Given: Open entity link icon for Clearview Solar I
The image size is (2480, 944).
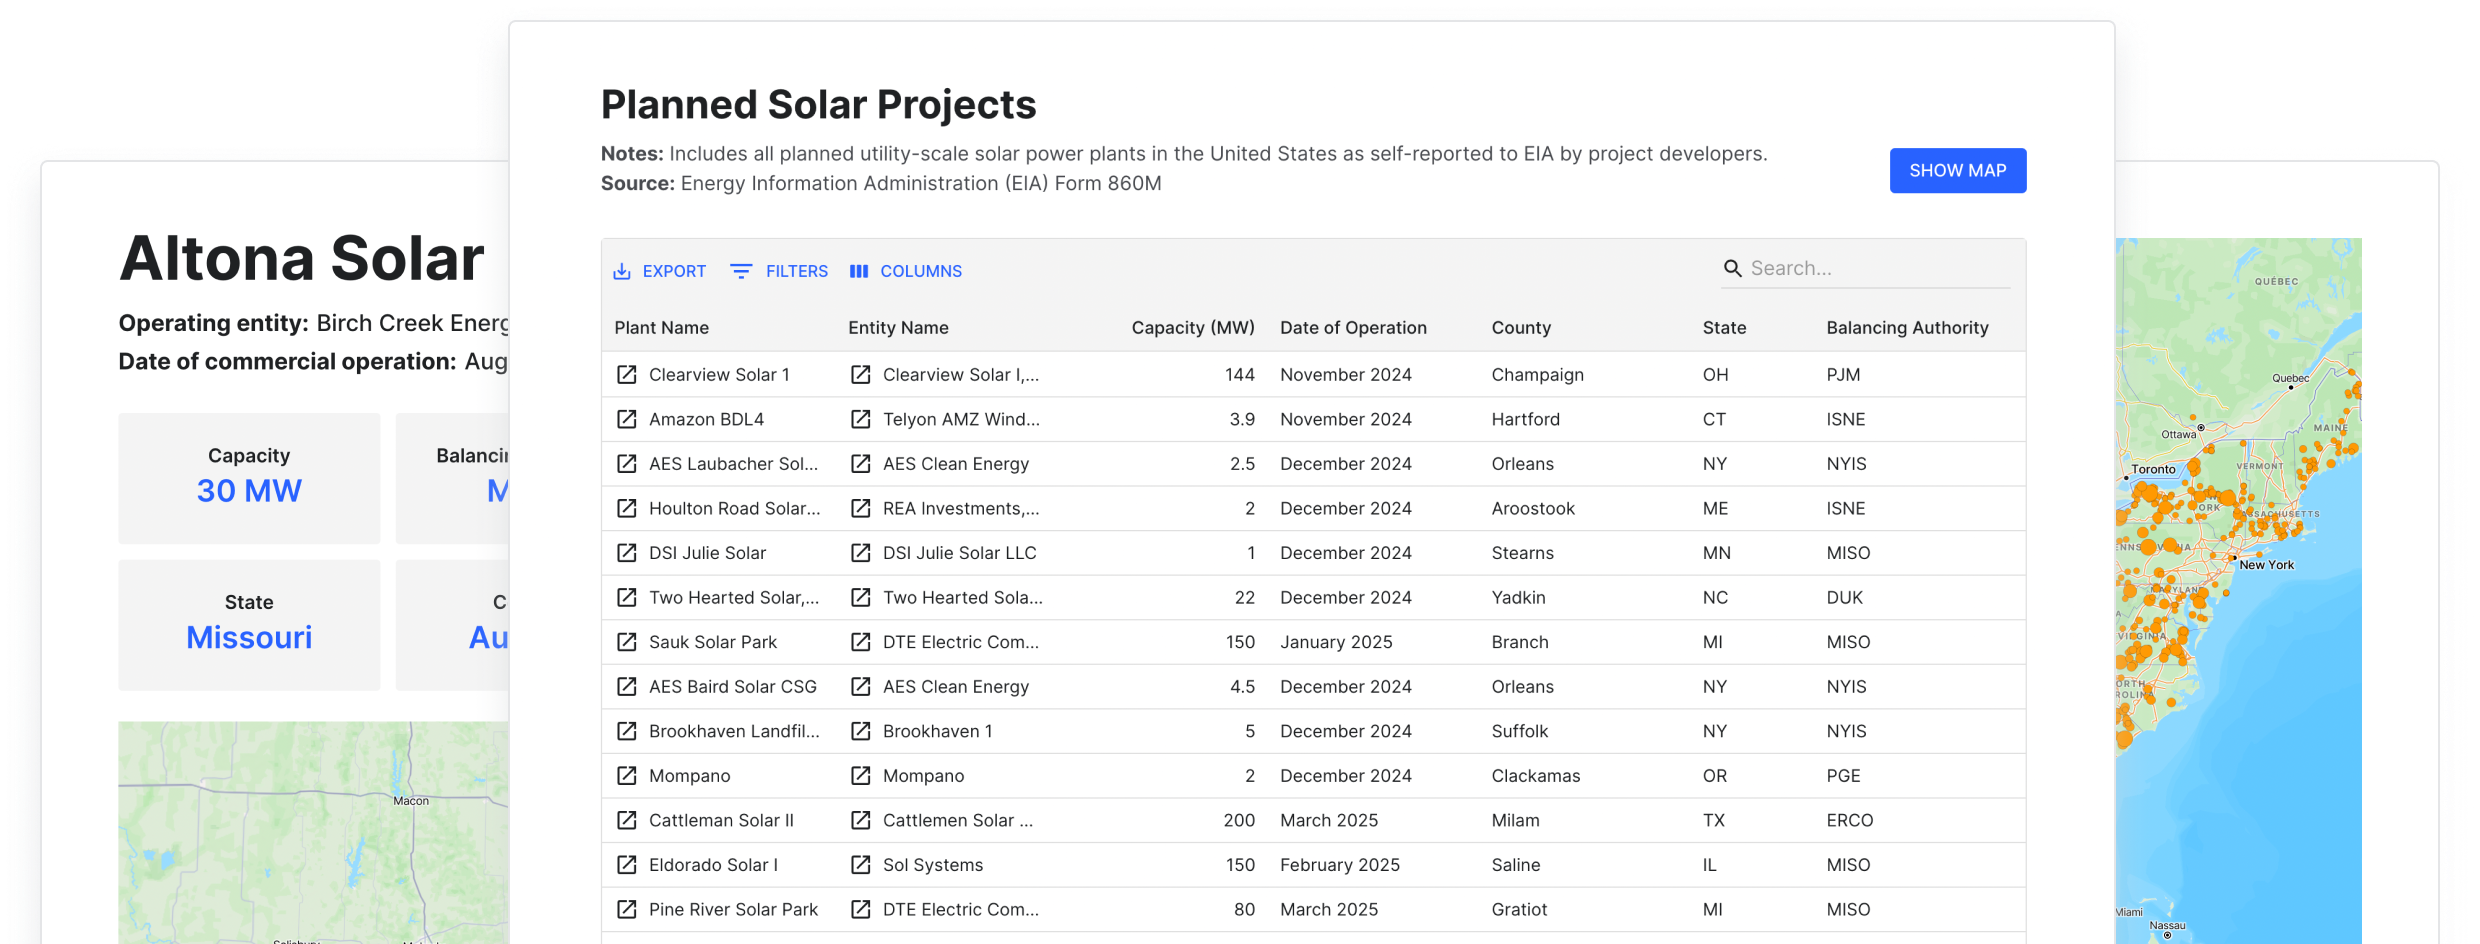Looking at the screenshot, I should 860,374.
